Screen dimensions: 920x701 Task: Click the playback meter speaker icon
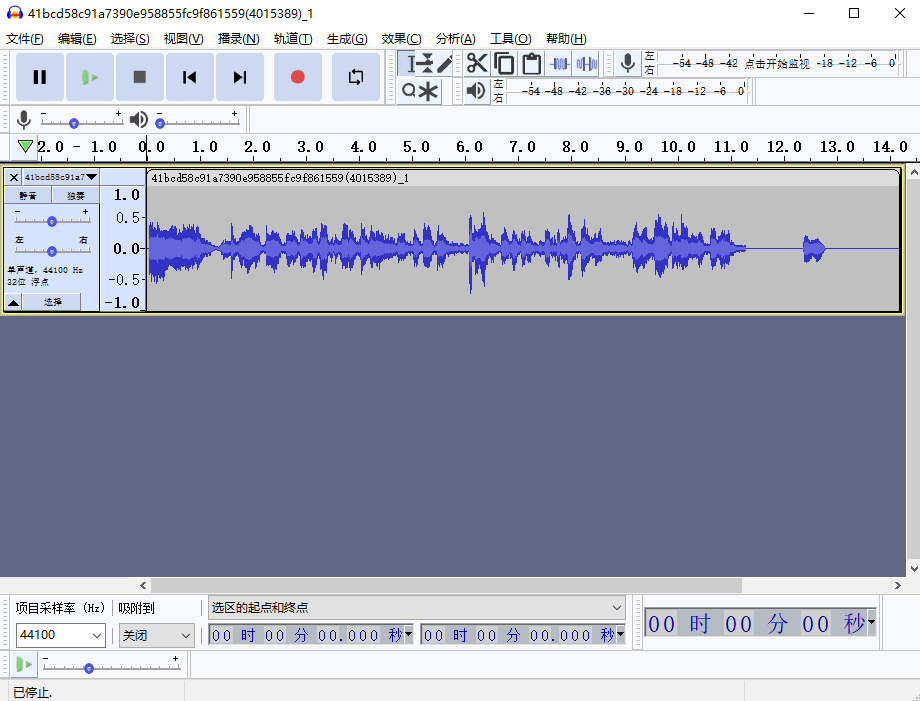pyautogui.click(x=476, y=90)
